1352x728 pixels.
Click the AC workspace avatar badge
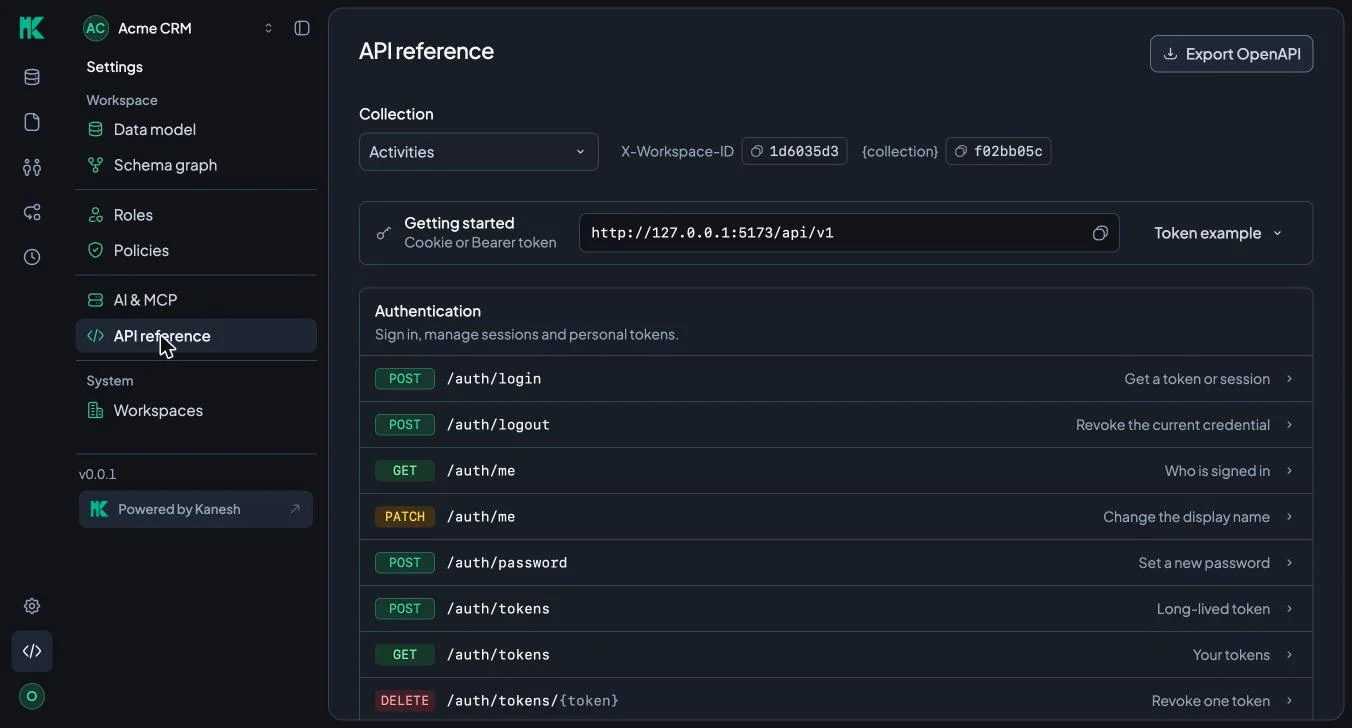pyautogui.click(x=96, y=28)
